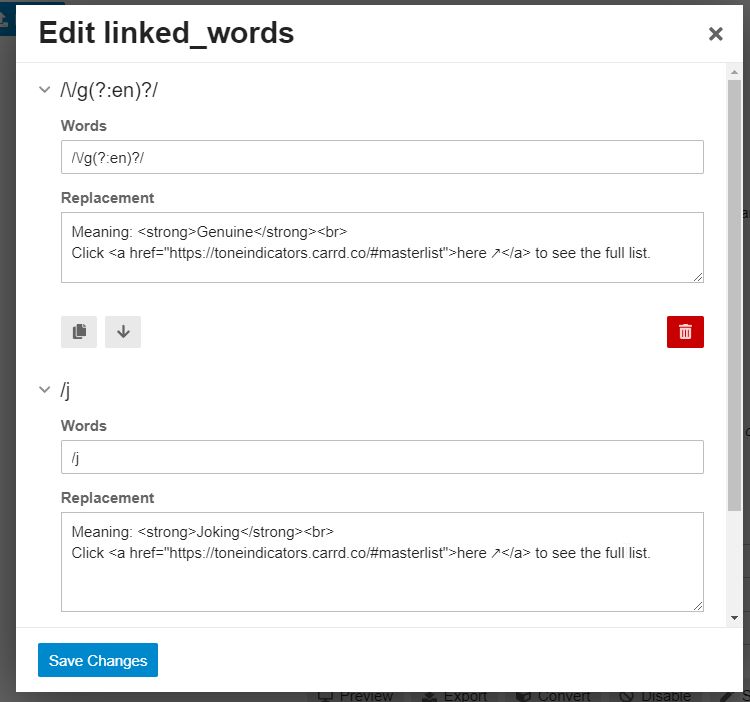Click the scrollbar down arrow in the dialog
Image resolution: width=750 pixels, height=702 pixels.
click(x=734, y=618)
